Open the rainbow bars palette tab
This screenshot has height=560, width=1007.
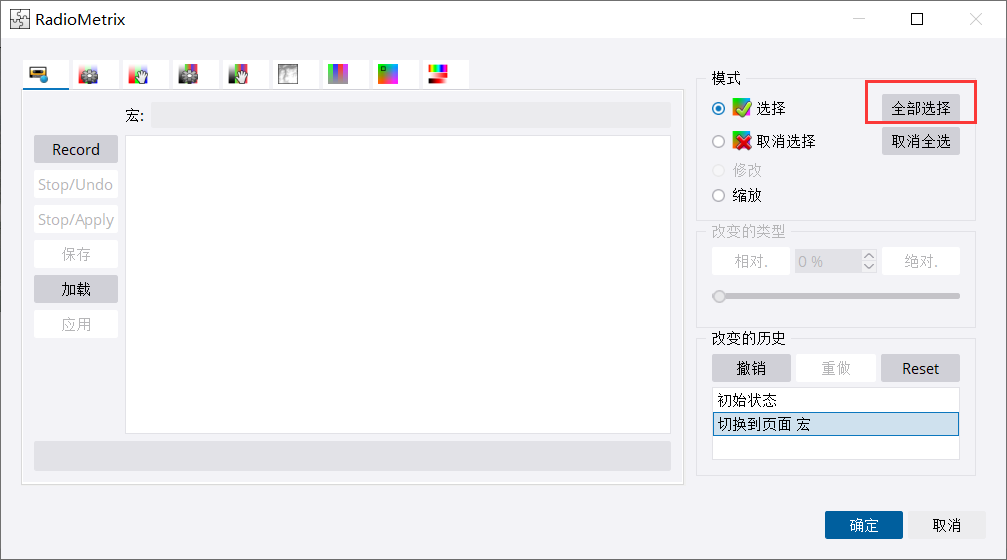coord(438,74)
